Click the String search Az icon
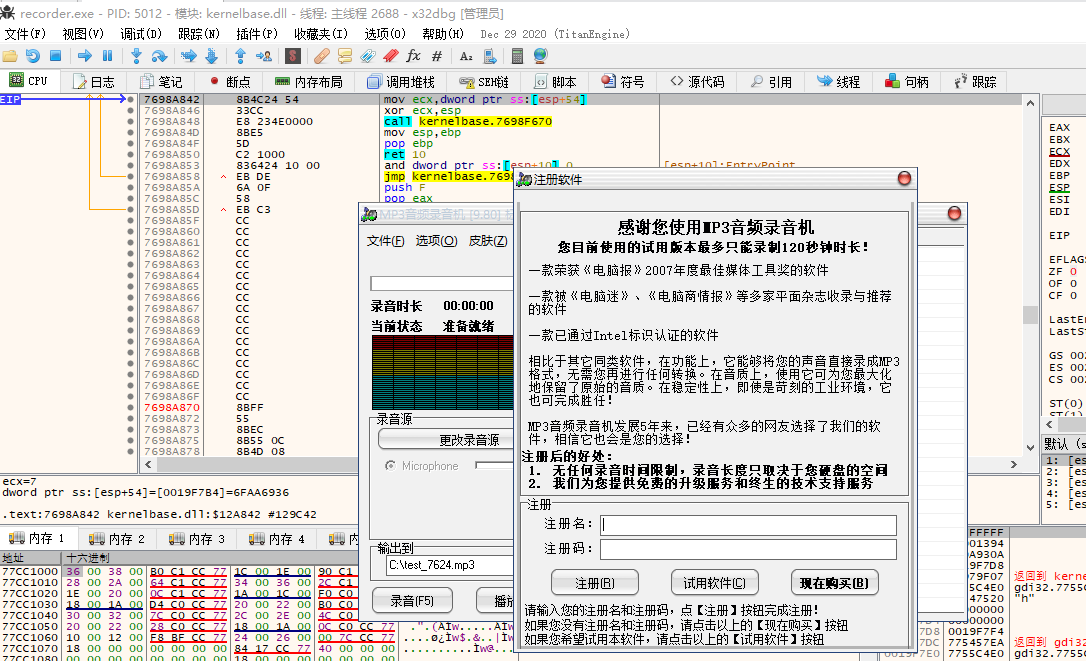Image resolution: width=1086 pixels, height=661 pixels. coord(466,56)
